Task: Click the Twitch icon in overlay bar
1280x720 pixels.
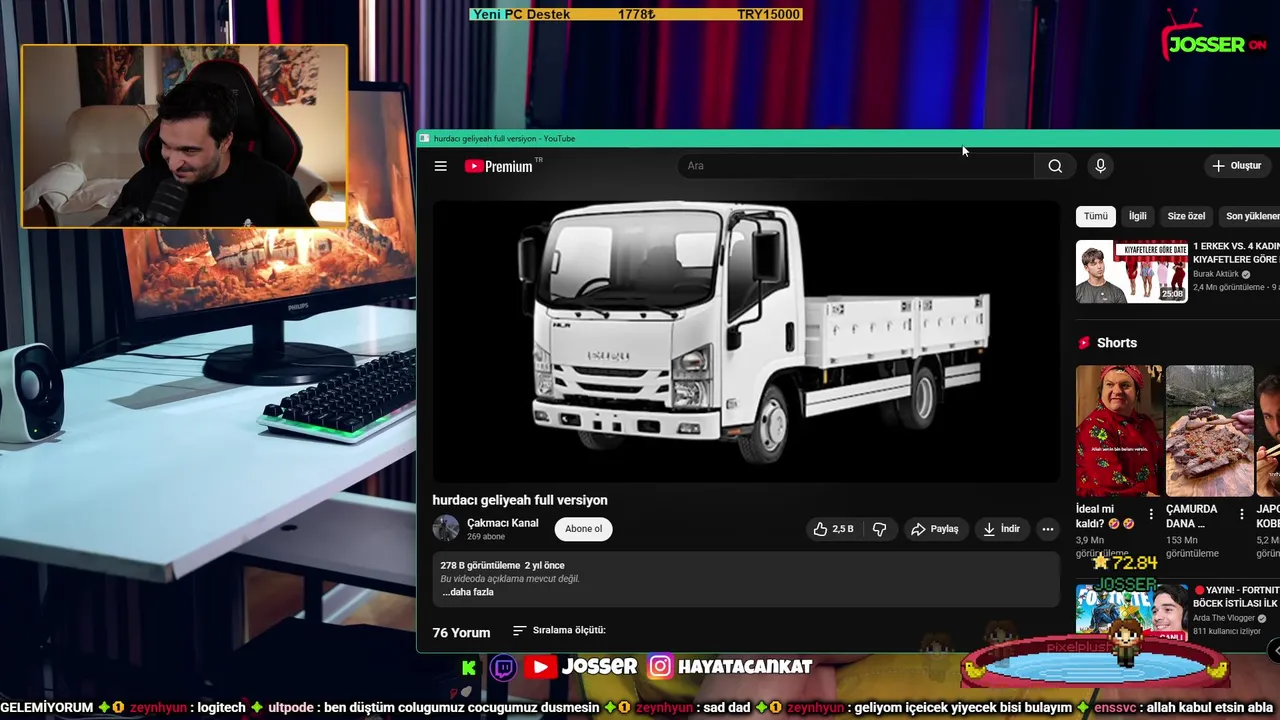Action: pos(503,667)
